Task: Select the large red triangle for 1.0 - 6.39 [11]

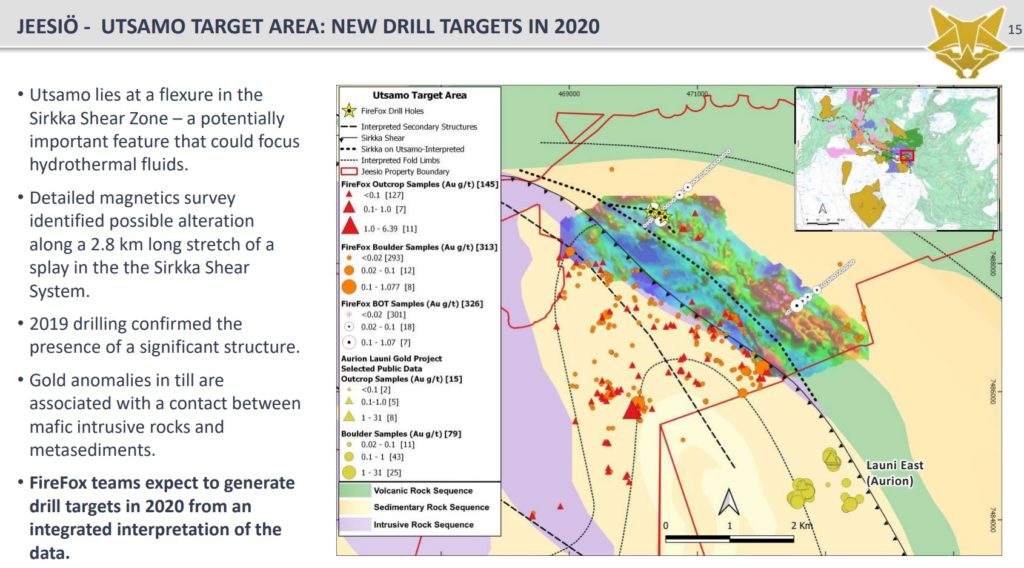Action: (350, 227)
